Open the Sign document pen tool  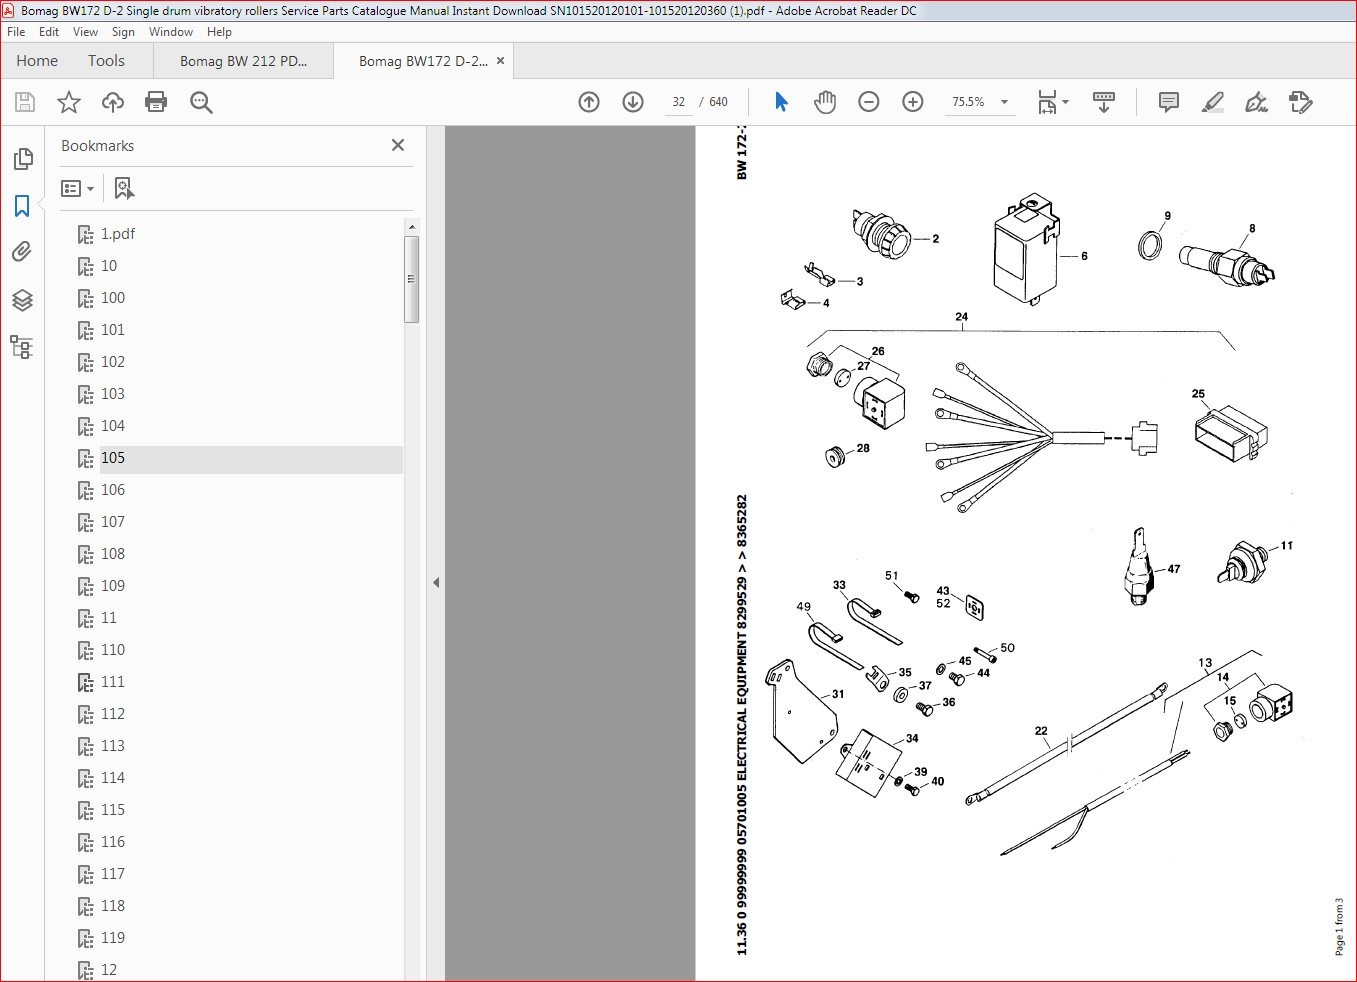coord(1256,102)
